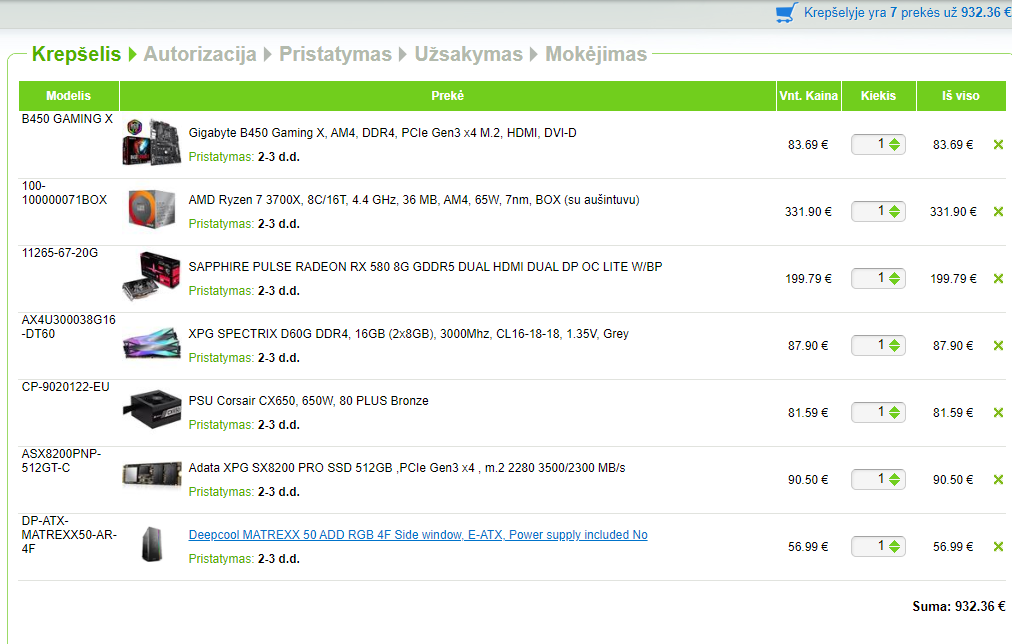This screenshot has width=1012, height=644.
Task: Open Adata XPG SX8200 SSD thumbnail
Action: 152,476
